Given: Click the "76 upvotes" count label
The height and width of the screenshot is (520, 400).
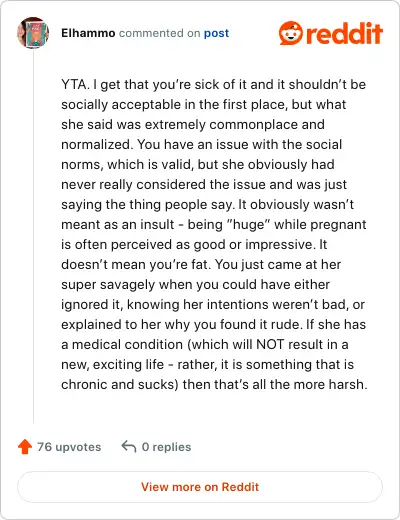Looking at the screenshot, I should click(69, 447).
